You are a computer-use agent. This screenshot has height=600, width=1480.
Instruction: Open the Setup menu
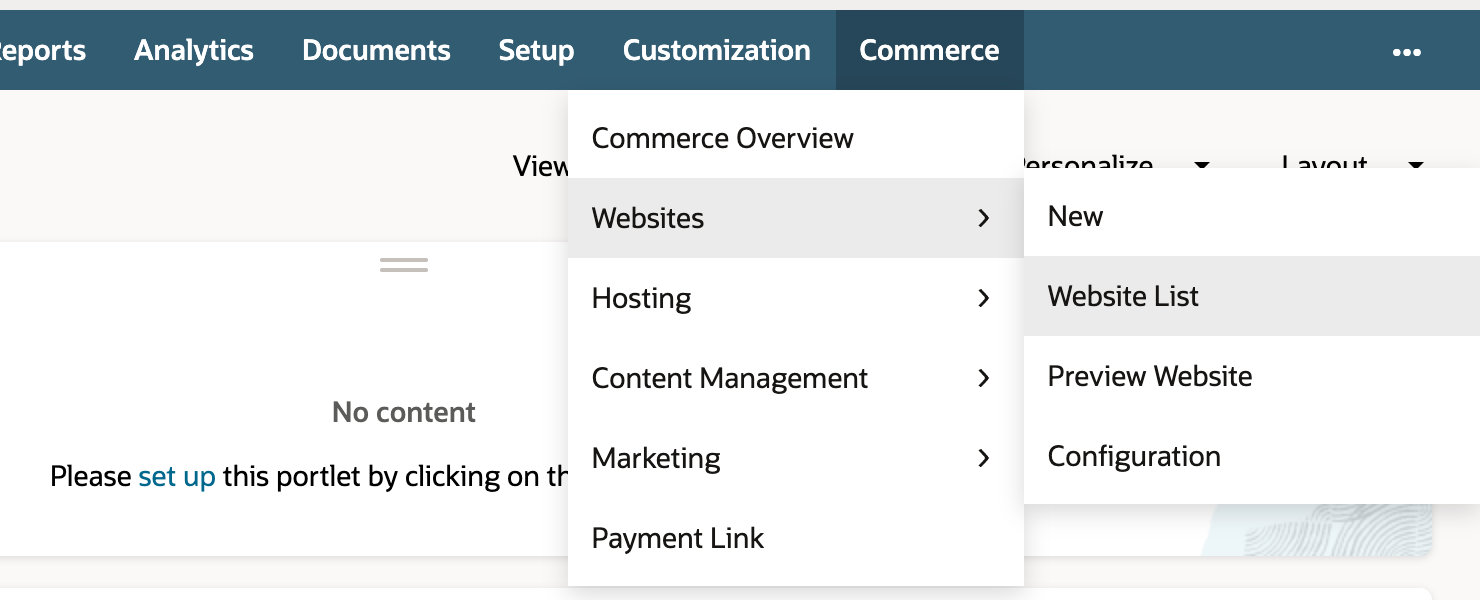536,50
